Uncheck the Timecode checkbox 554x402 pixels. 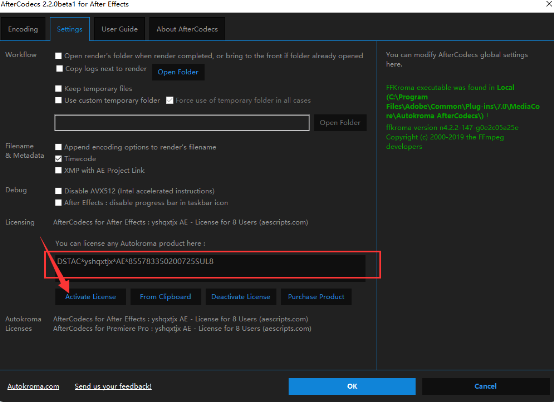point(58,159)
